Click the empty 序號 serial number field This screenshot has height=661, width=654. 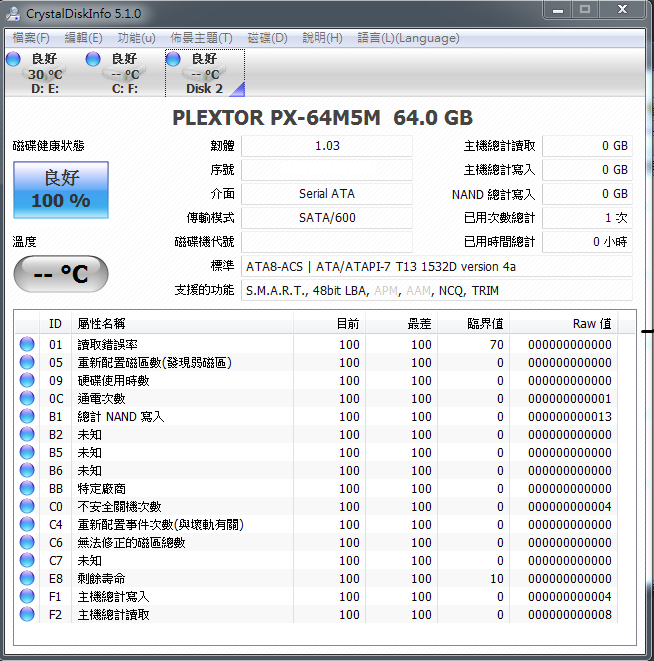click(327, 170)
